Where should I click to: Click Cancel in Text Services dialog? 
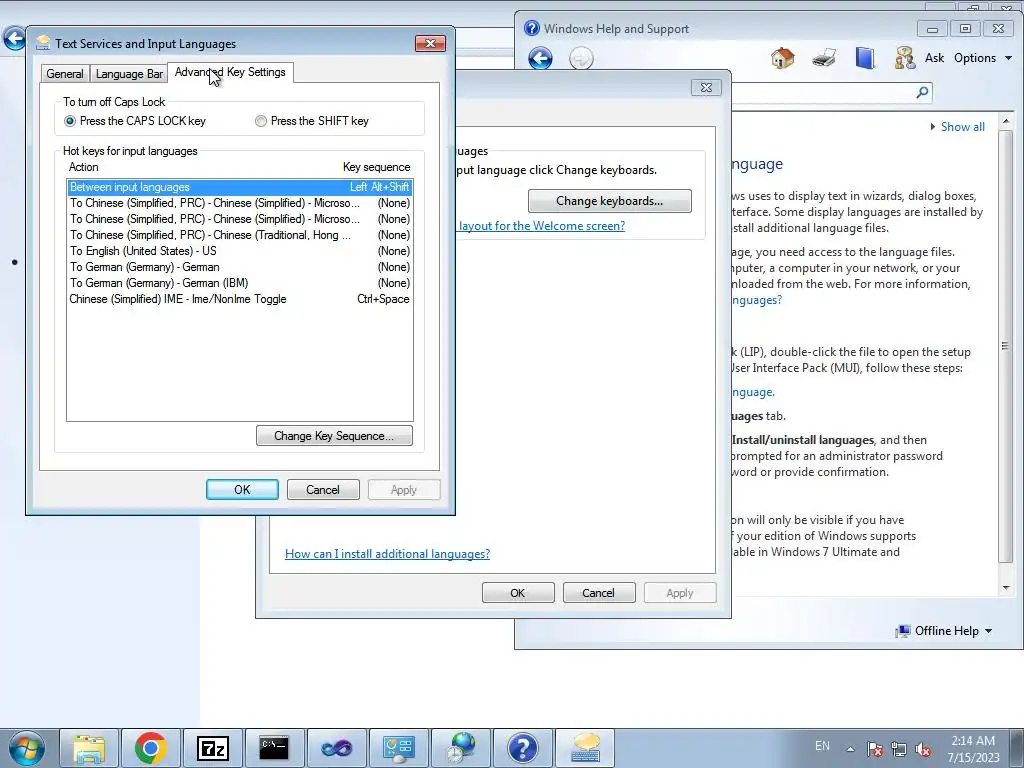coord(323,490)
